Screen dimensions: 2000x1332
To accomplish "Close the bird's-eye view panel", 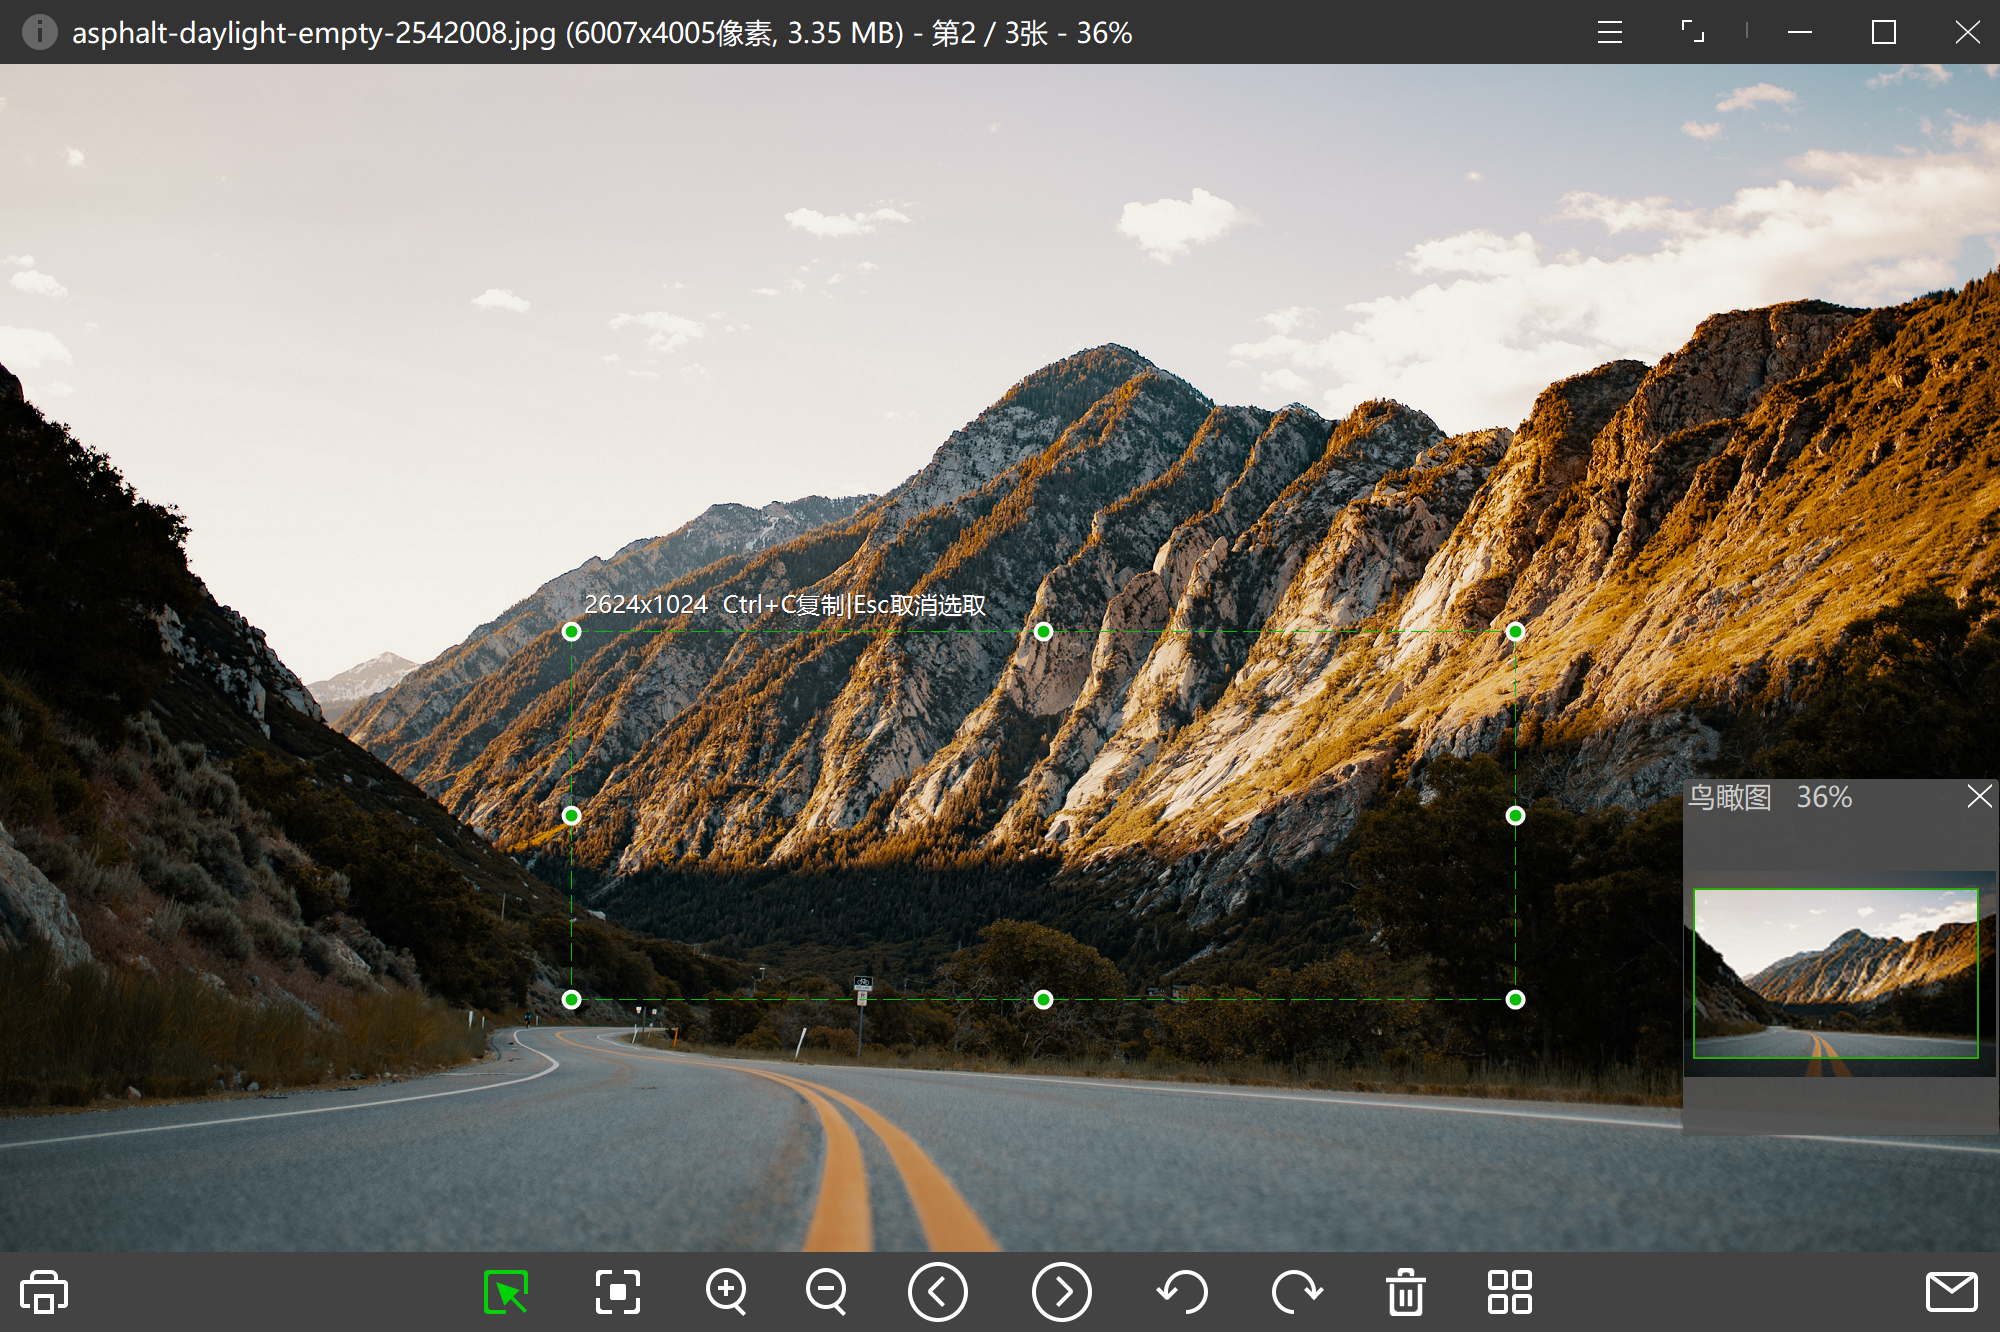I will 1979,796.
